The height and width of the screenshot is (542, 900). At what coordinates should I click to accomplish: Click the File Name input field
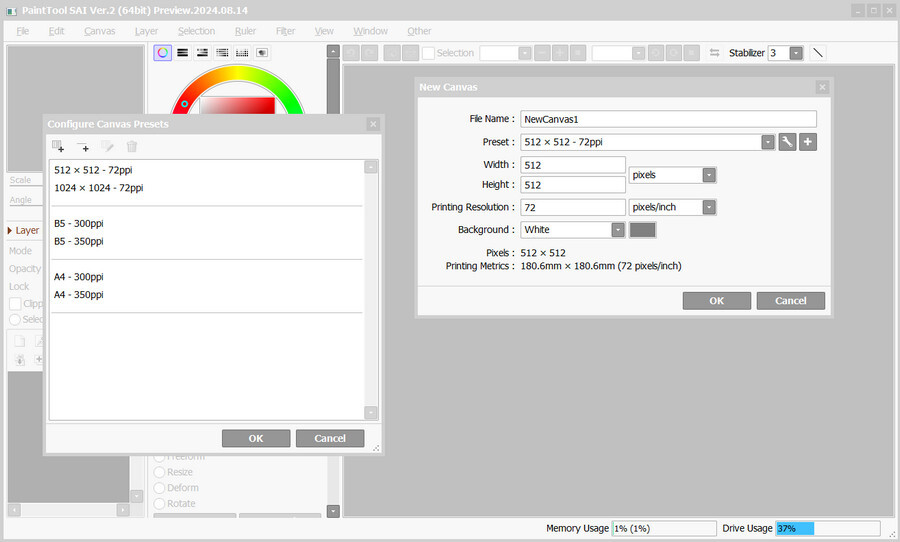coord(668,119)
